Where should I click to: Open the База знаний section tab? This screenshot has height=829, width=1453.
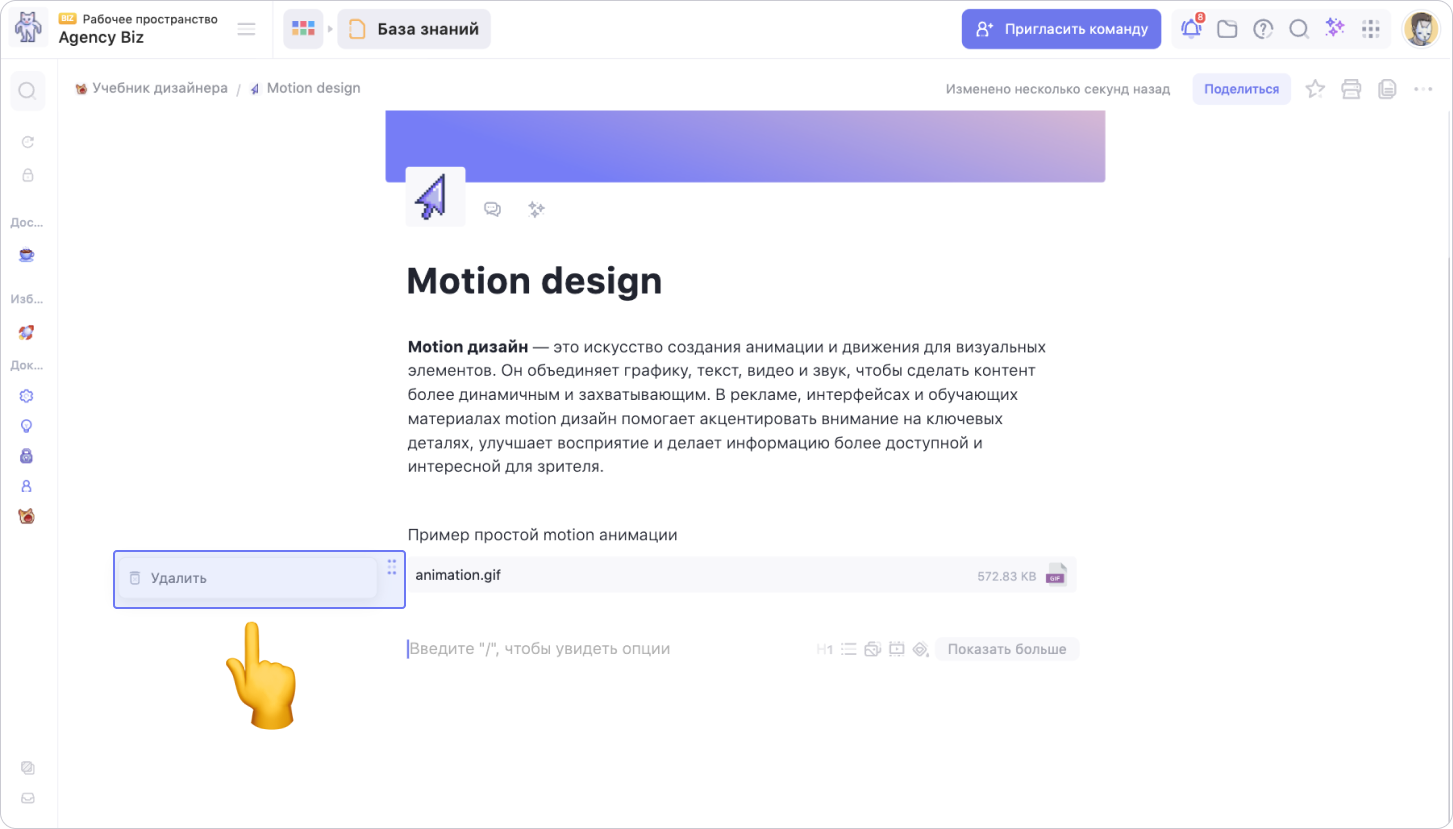(414, 29)
